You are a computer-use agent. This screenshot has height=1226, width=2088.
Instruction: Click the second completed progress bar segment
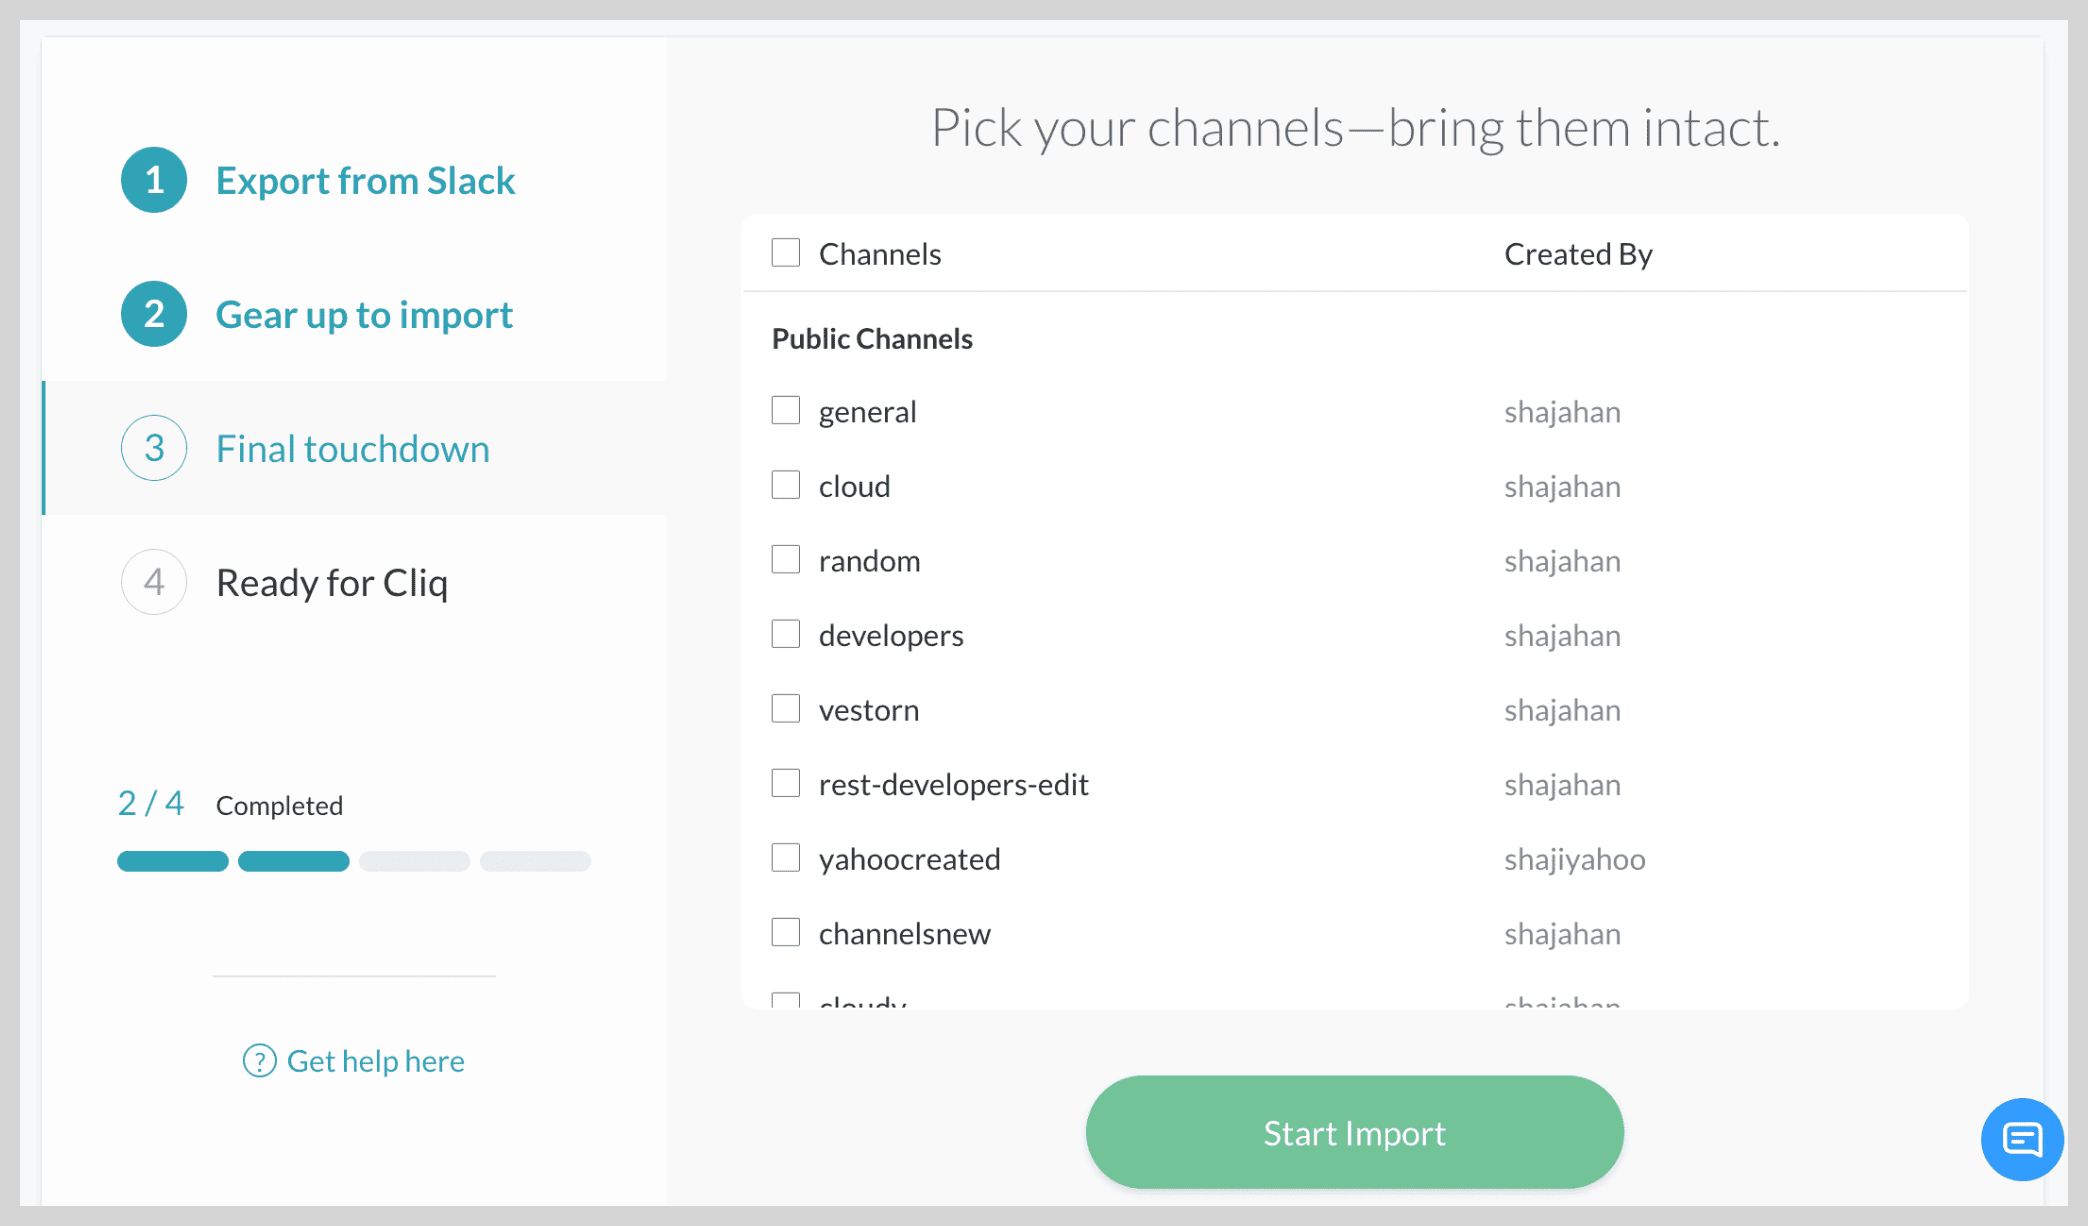[294, 861]
